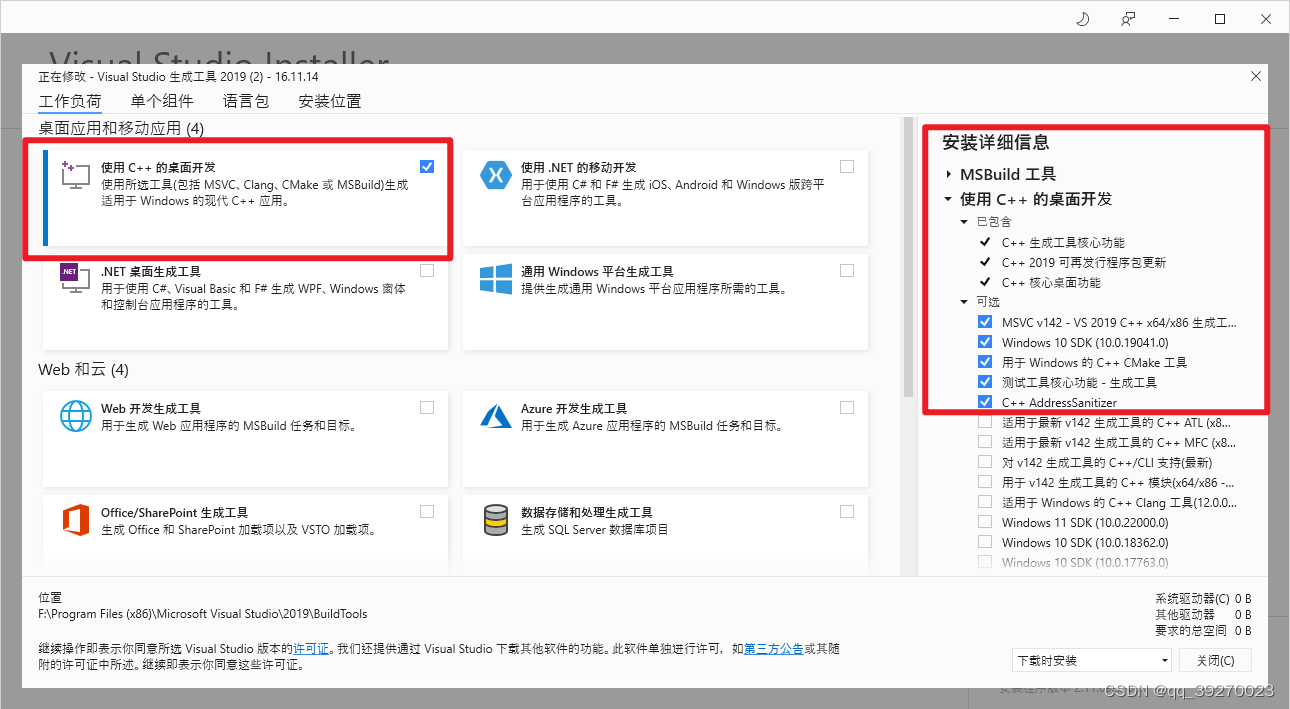Click the 安装详细信息 heading
This screenshot has width=1290, height=709.
coord(996,143)
